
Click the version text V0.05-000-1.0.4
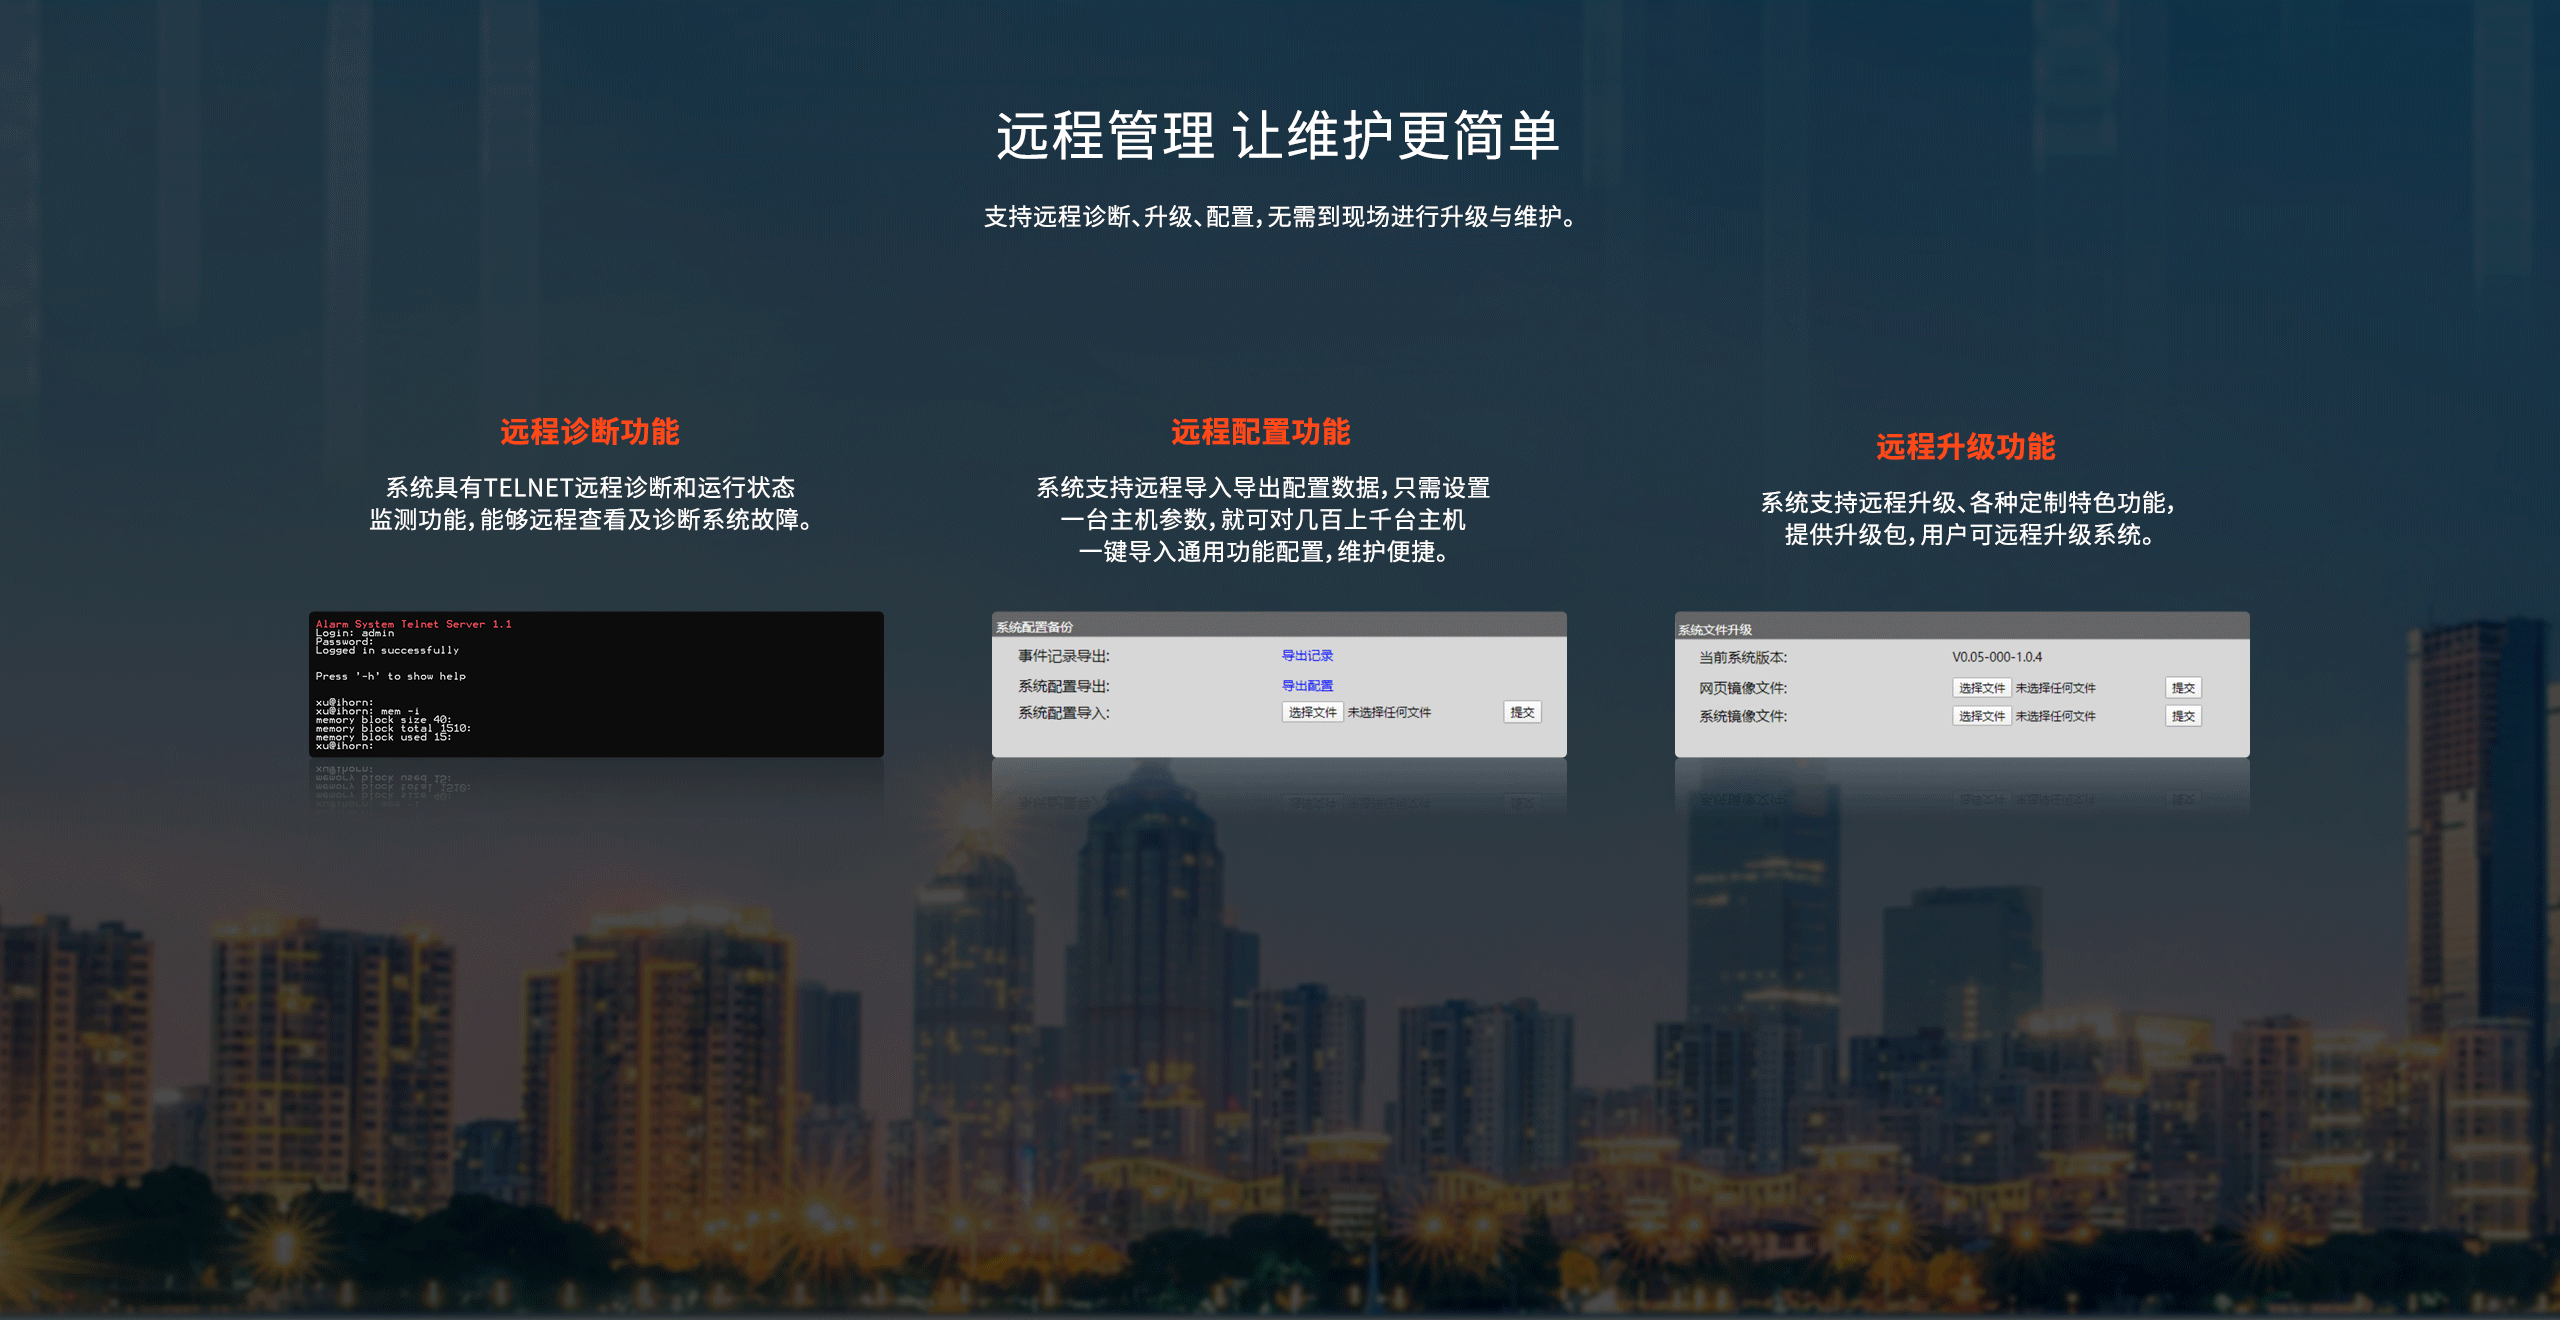pos(1996,657)
